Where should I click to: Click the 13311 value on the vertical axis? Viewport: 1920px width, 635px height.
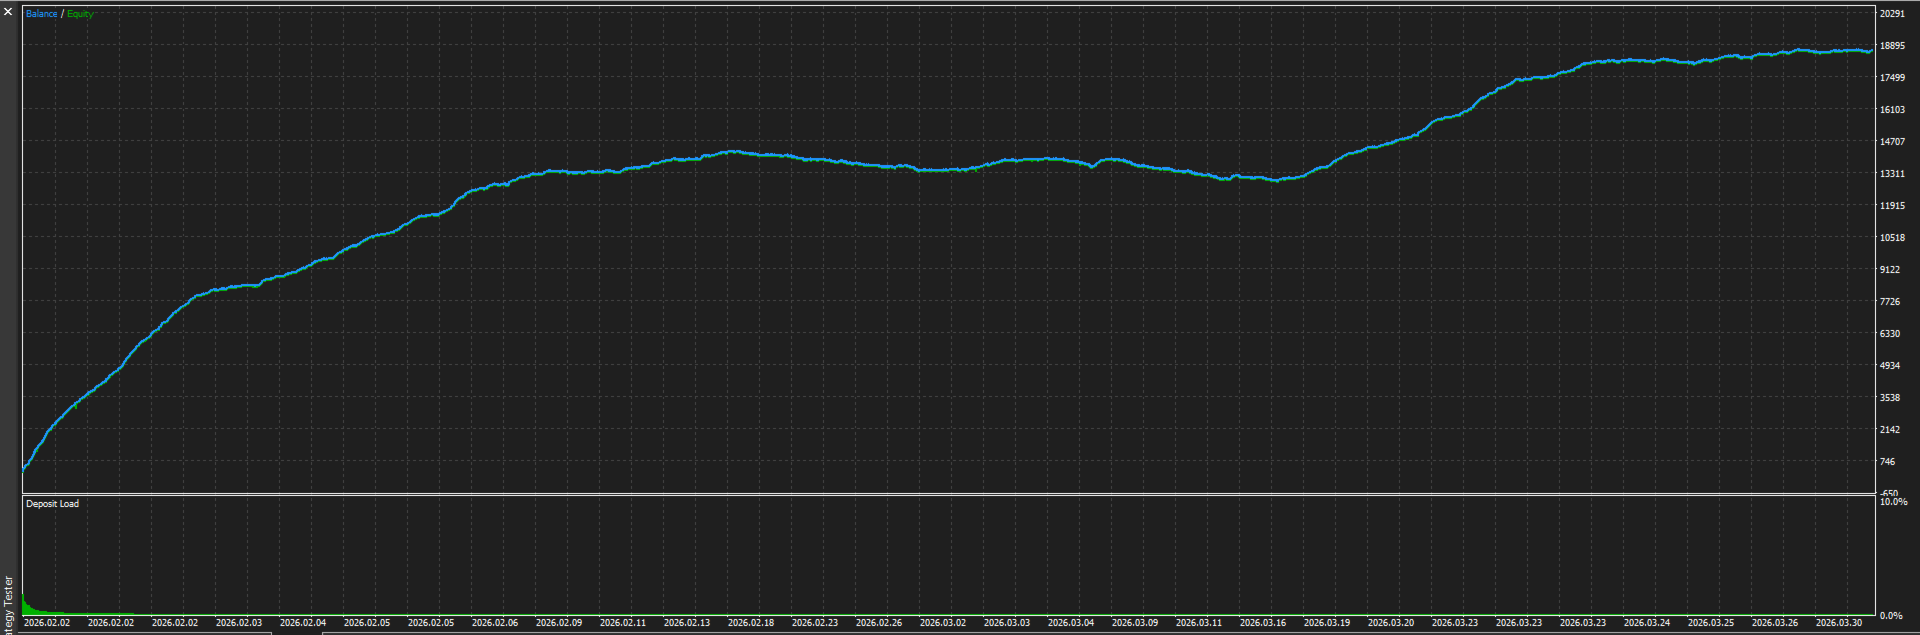pos(1892,174)
